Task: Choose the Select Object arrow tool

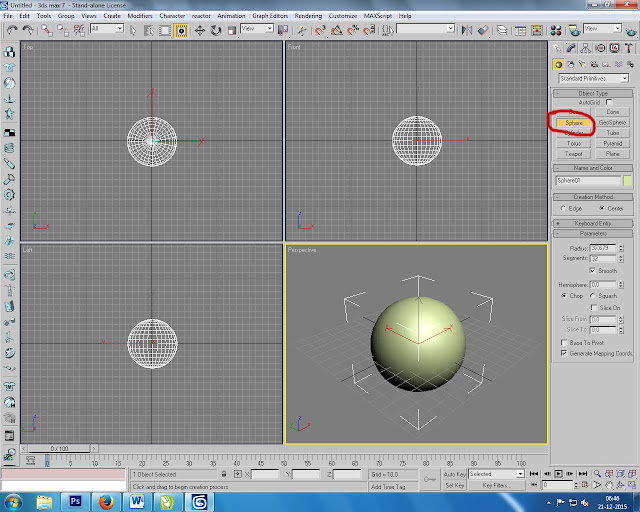Action: (x=133, y=30)
